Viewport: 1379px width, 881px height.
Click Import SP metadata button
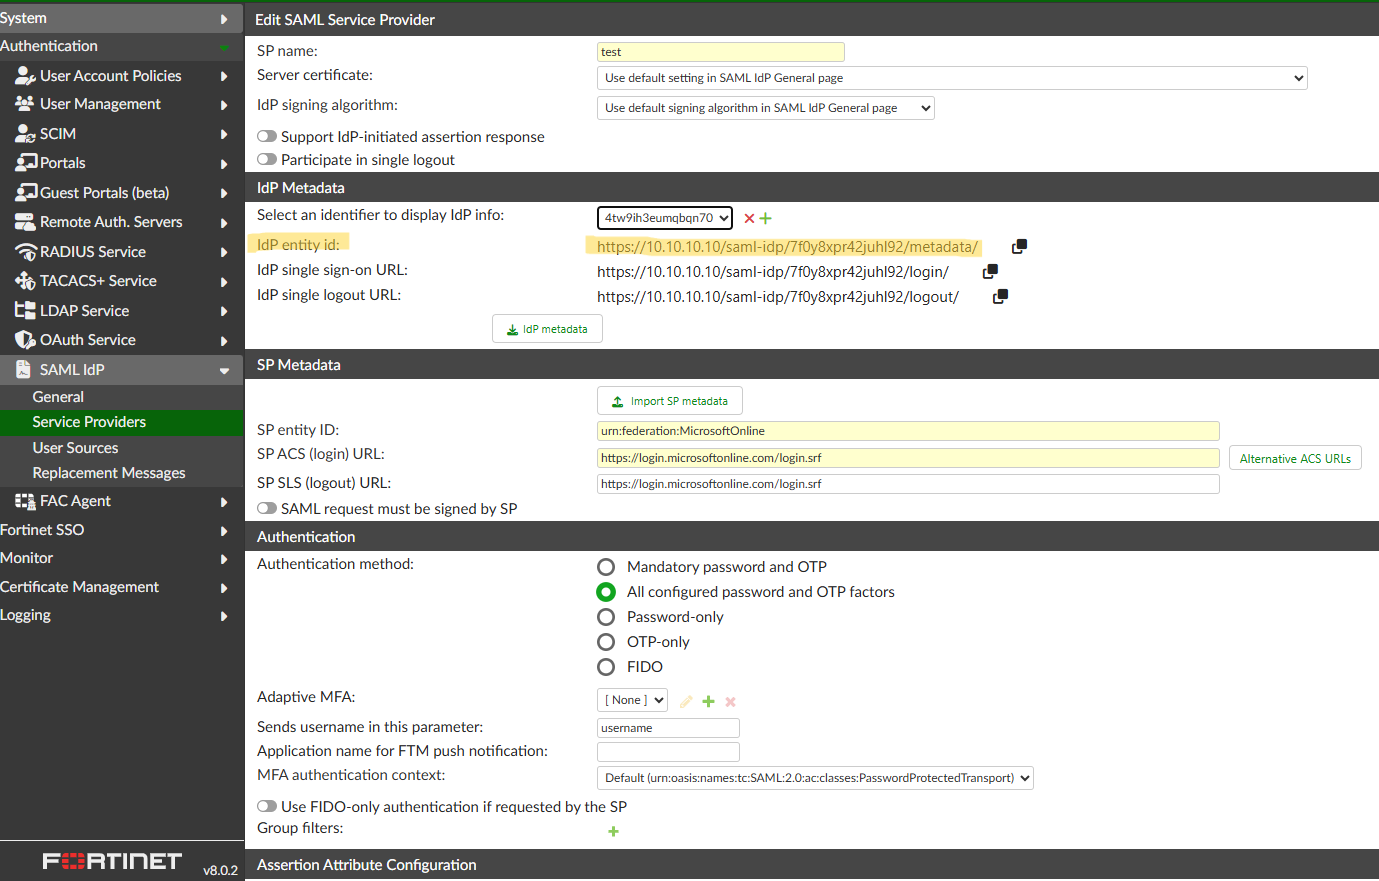tap(670, 401)
